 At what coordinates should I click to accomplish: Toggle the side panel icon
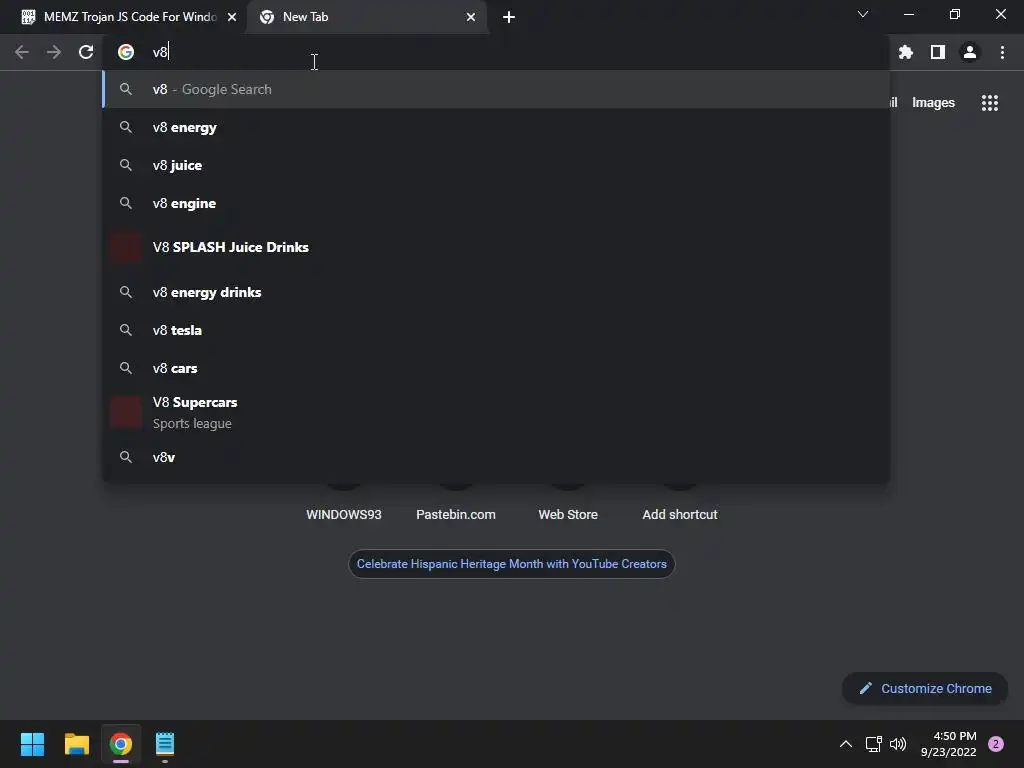point(937,52)
